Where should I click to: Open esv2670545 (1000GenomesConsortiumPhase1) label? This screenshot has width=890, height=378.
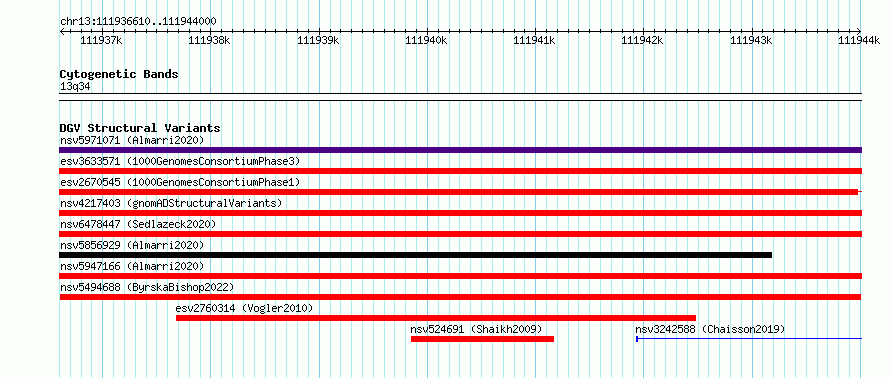[x=180, y=182]
